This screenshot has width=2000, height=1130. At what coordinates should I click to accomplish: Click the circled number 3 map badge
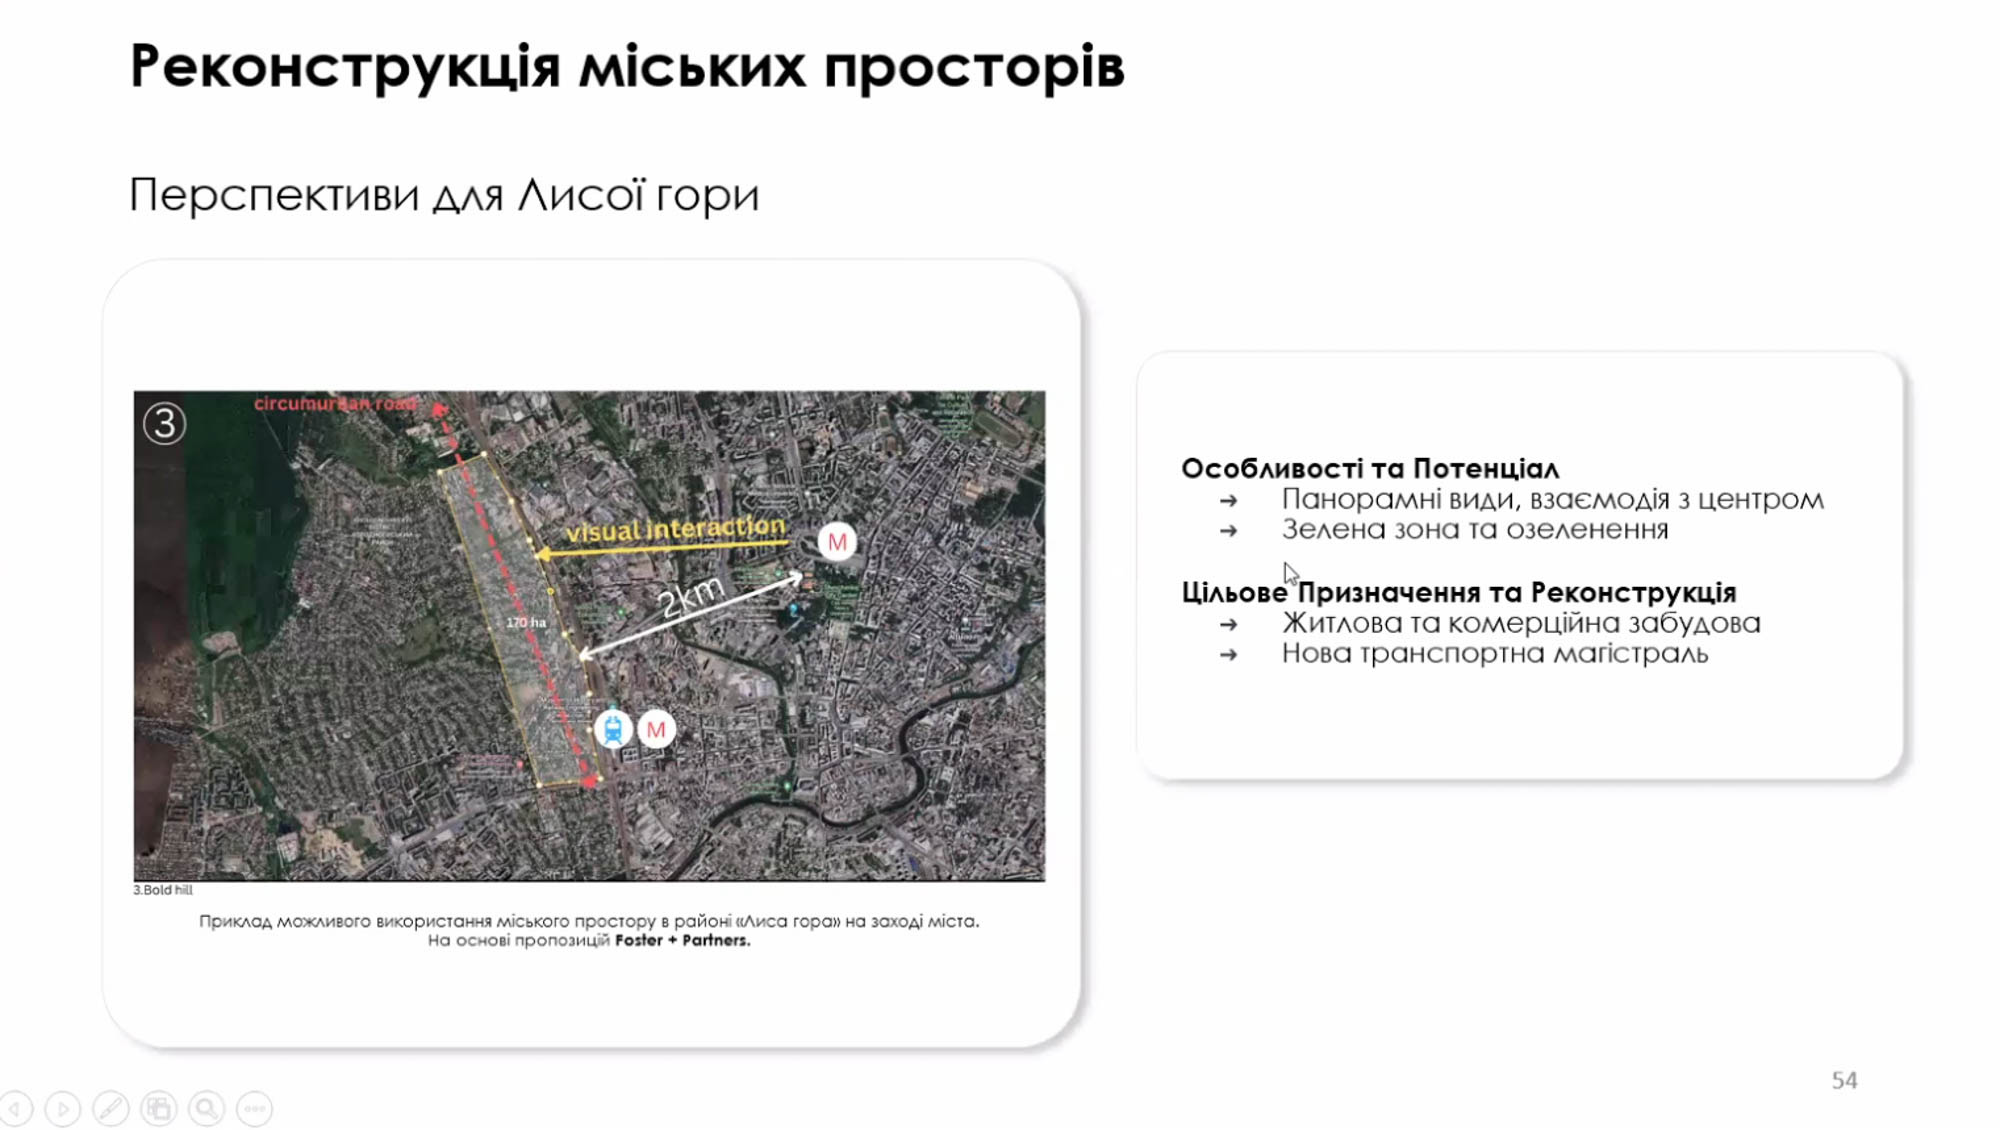coord(165,423)
